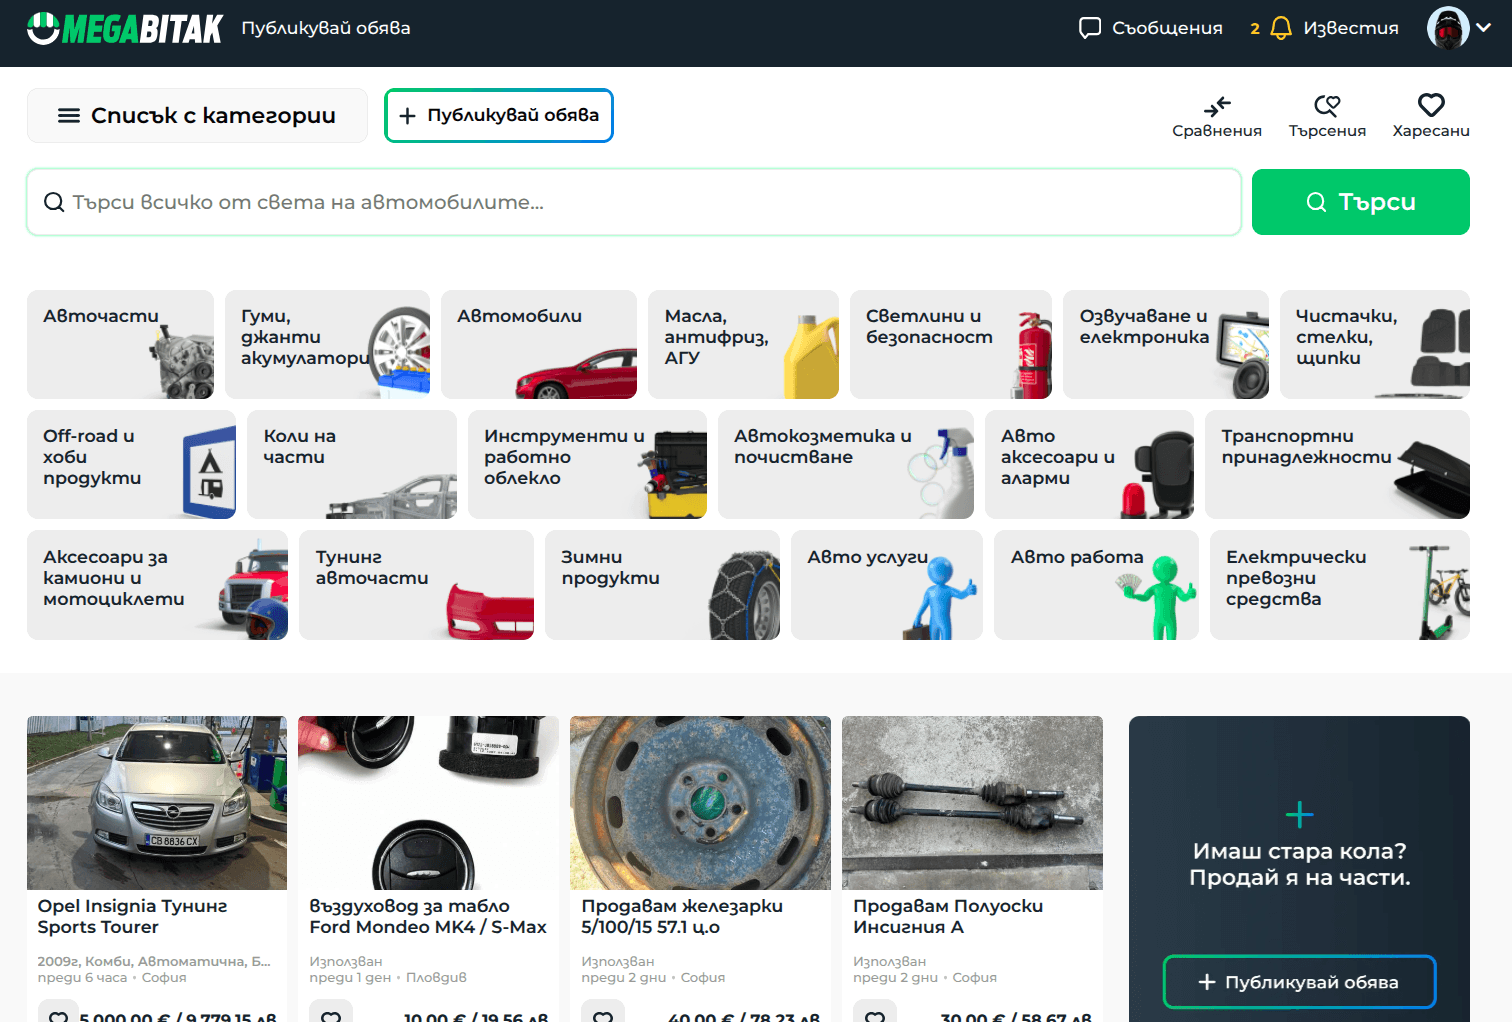Expand the Списък с категории menu
Image resolution: width=1512 pixels, height=1022 pixels.
click(197, 116)
